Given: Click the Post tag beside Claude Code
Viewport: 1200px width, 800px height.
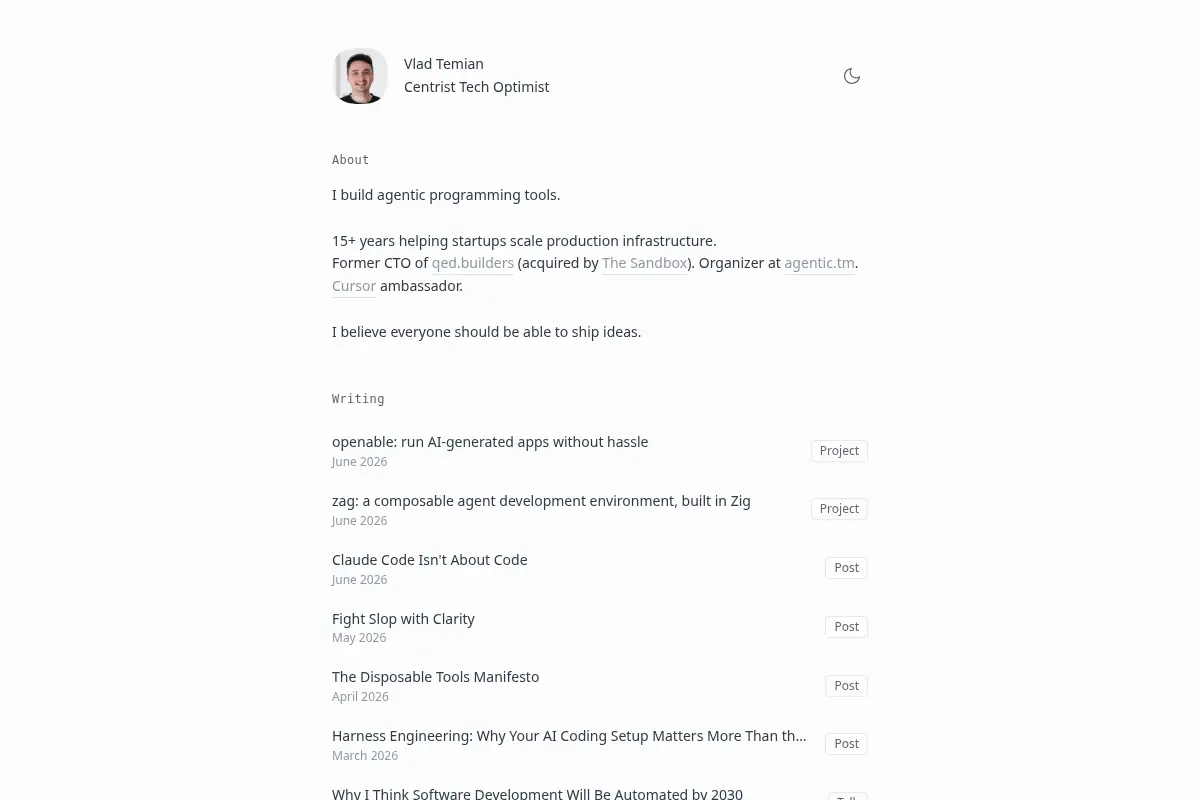Looking at the screenshot, I should pos(846,568).
